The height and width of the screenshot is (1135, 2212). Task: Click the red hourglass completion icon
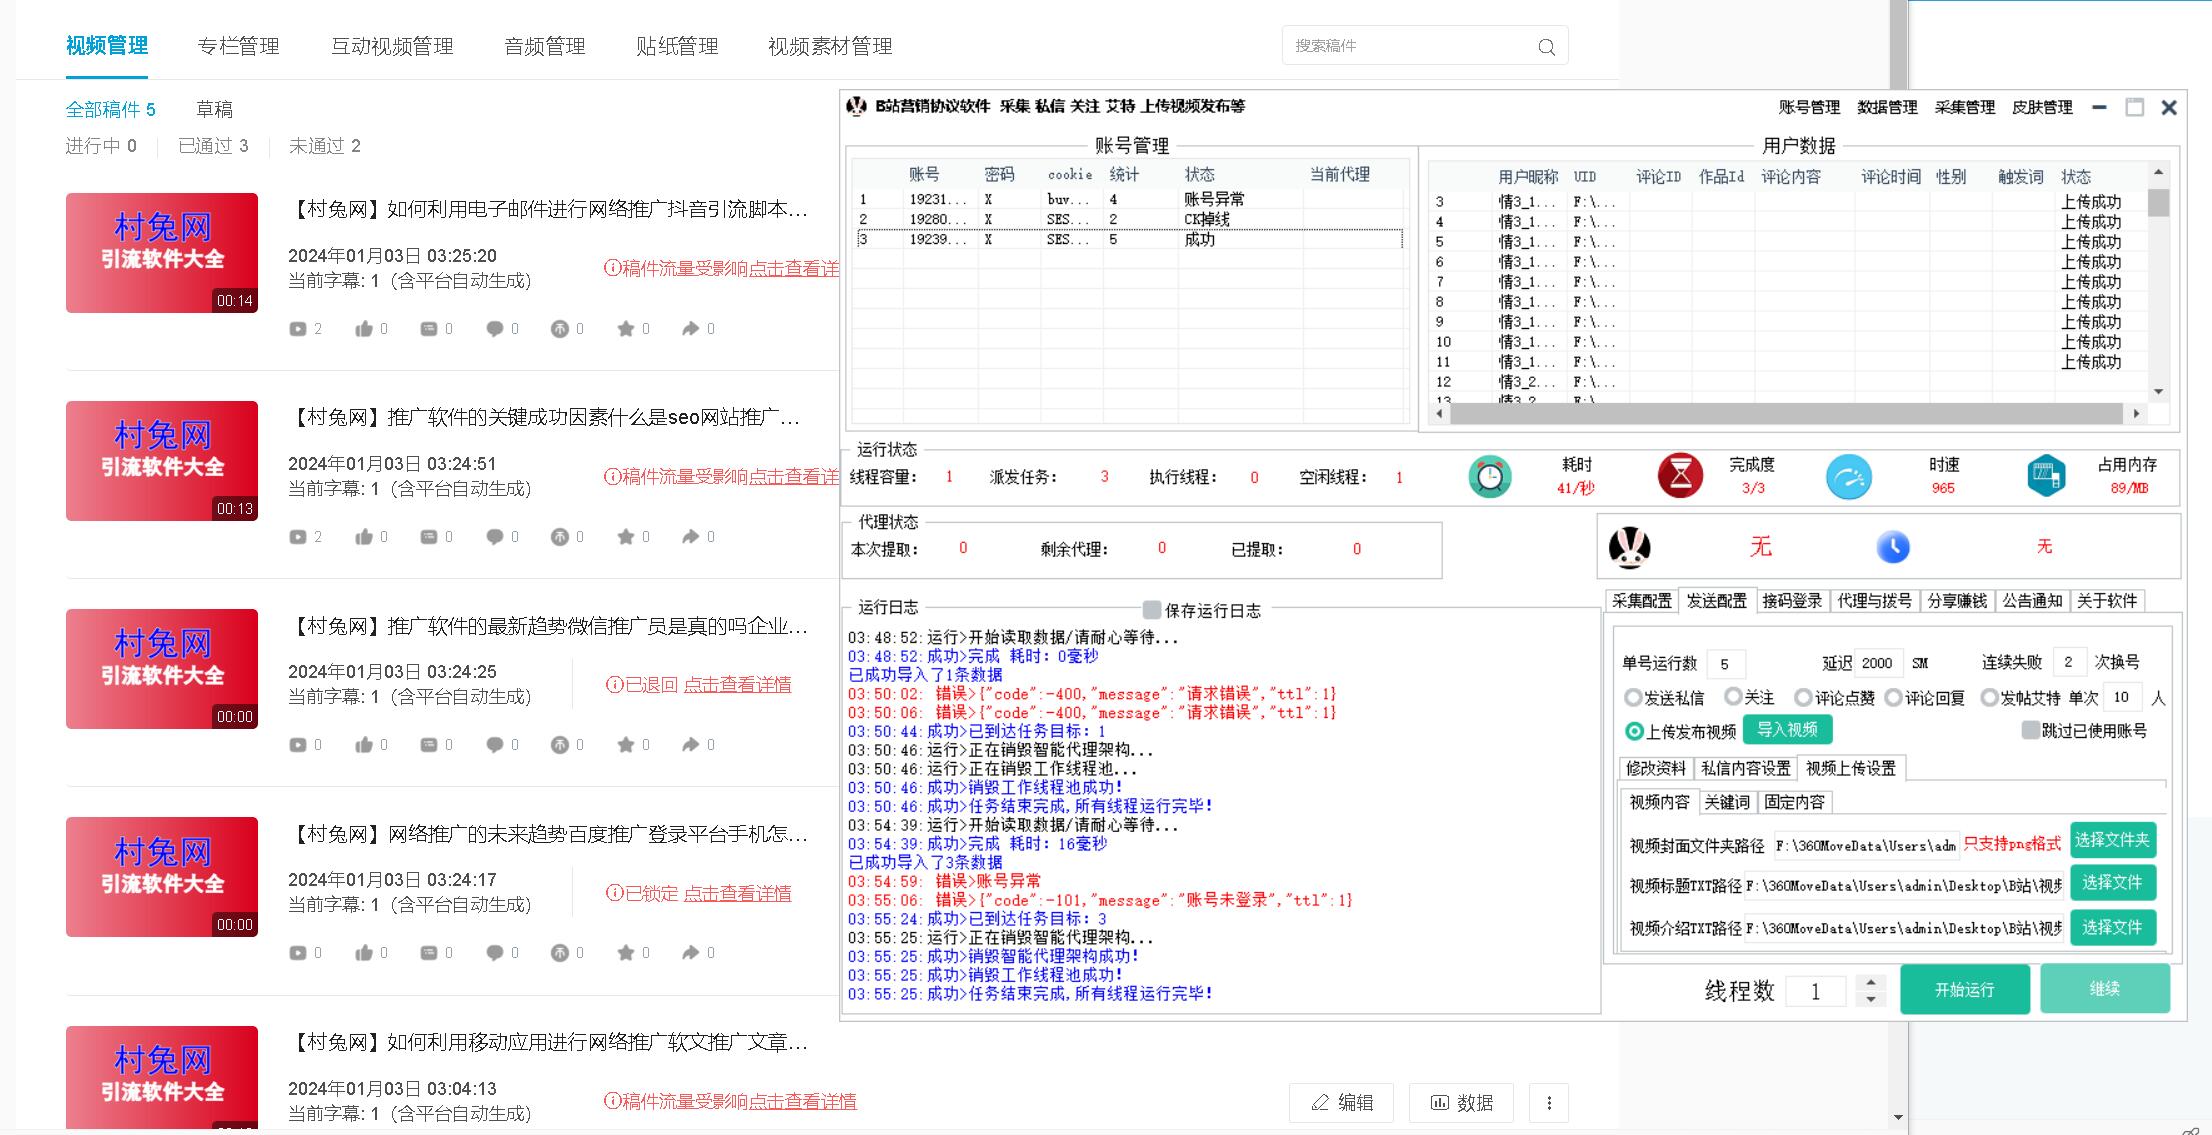coord(1680,476)
